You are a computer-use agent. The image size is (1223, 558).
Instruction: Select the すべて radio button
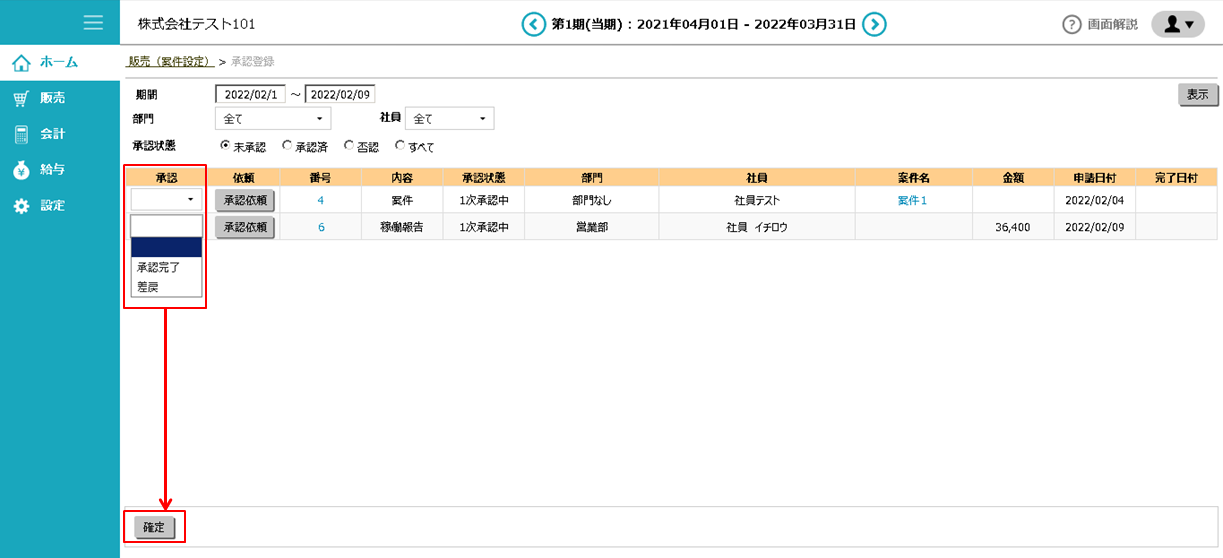(400, 146)
